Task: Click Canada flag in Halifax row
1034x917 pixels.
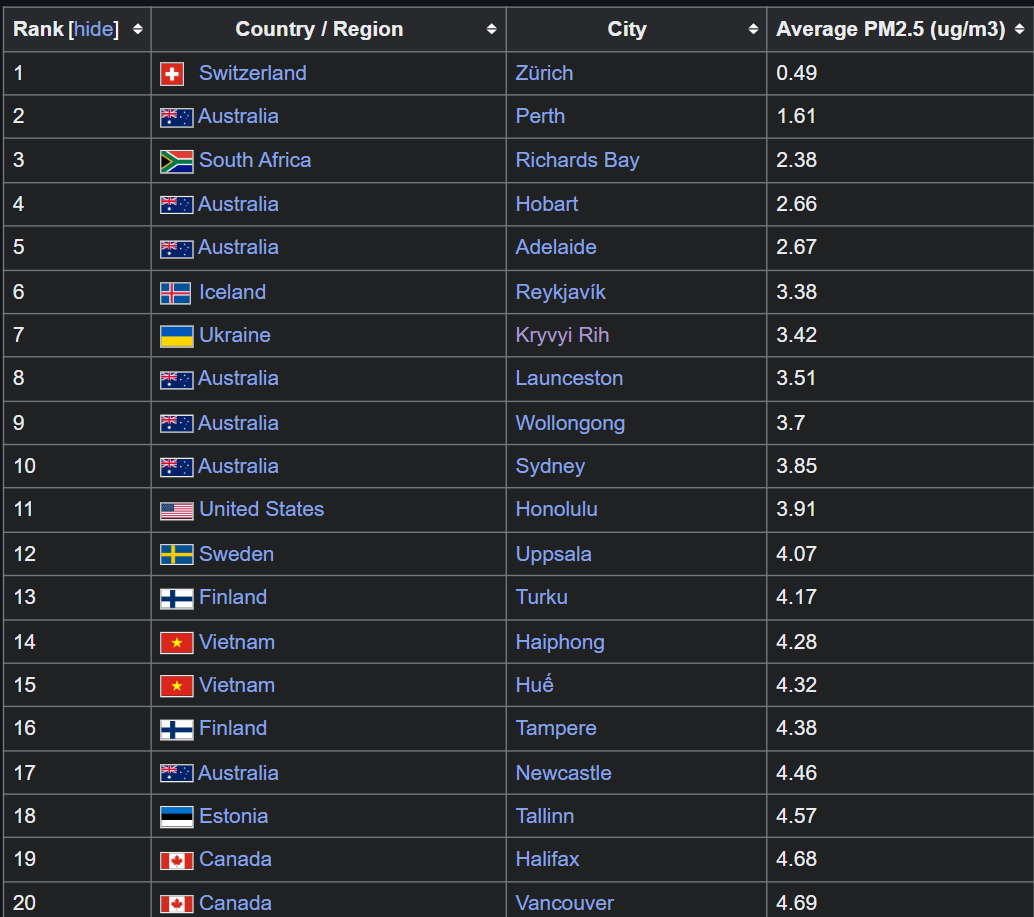Action: pyautogui.click(x=177, y=860)
